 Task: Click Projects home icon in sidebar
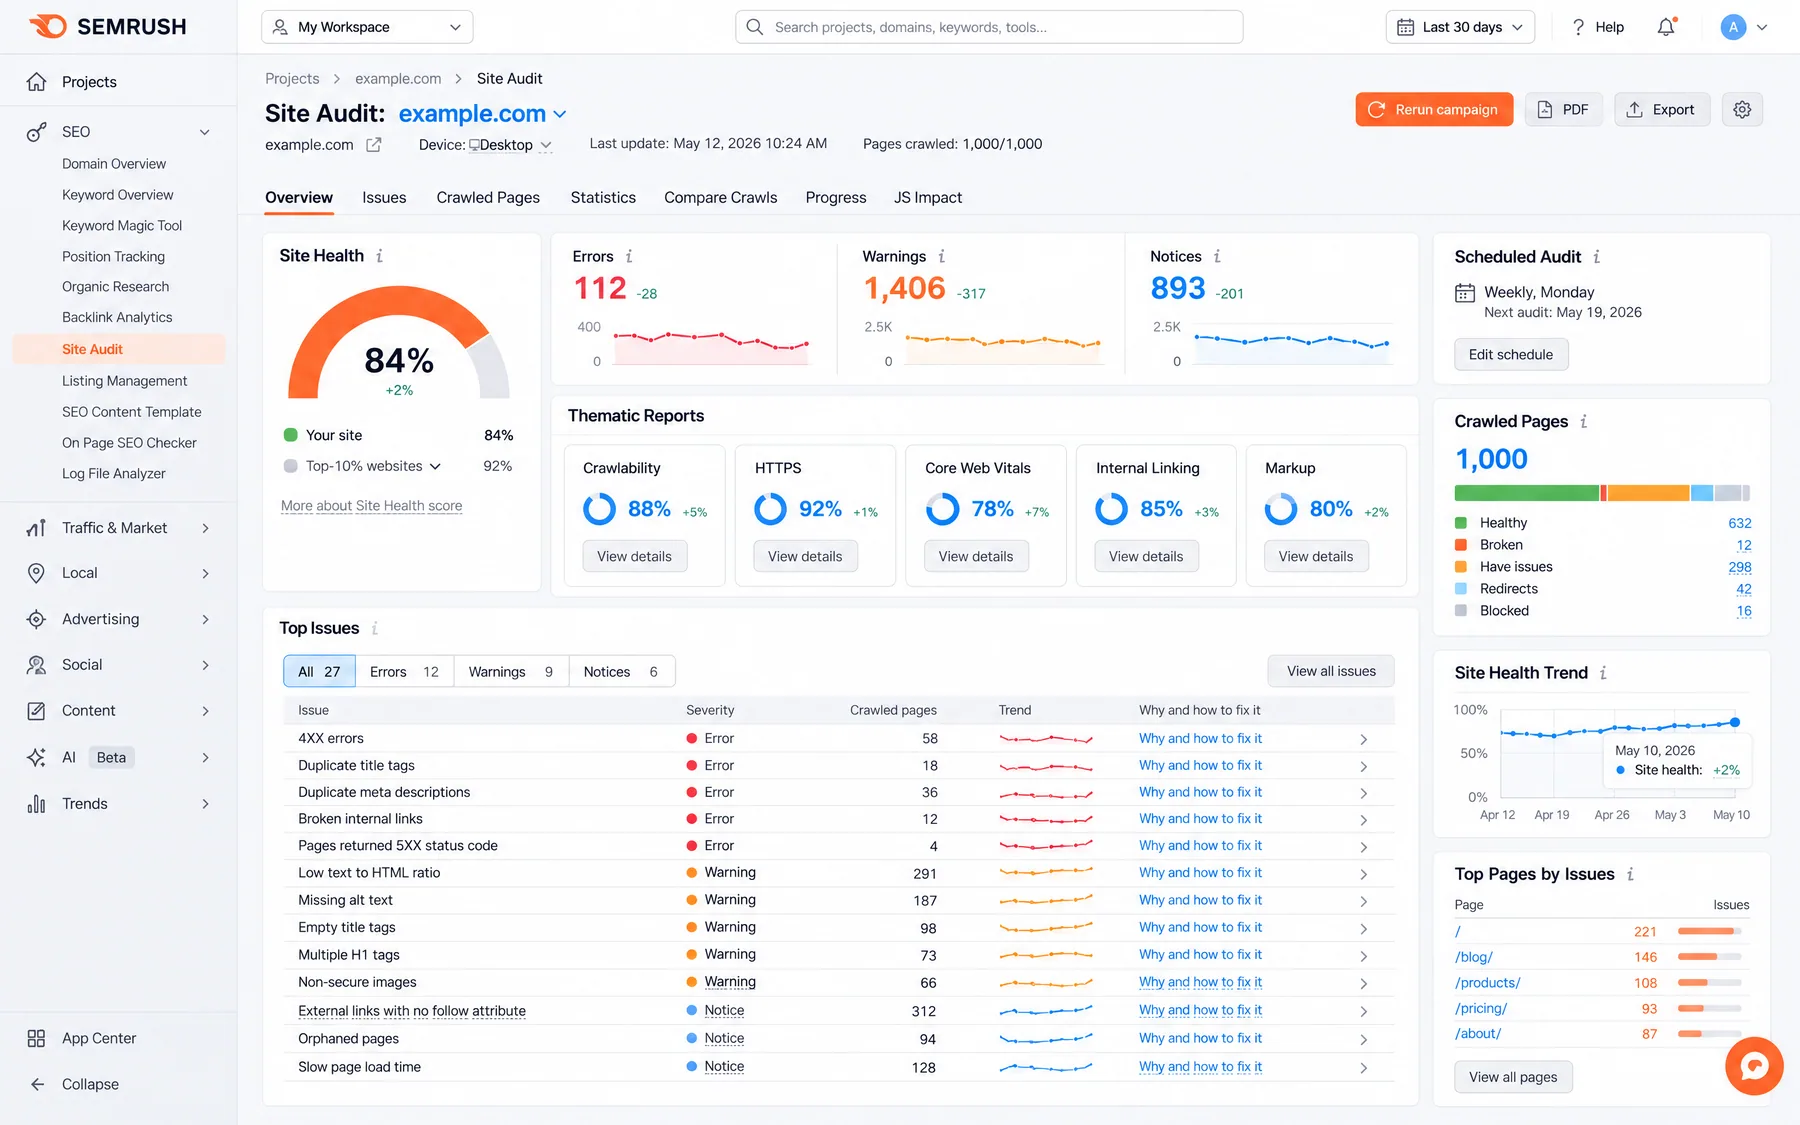pos(36,82)
